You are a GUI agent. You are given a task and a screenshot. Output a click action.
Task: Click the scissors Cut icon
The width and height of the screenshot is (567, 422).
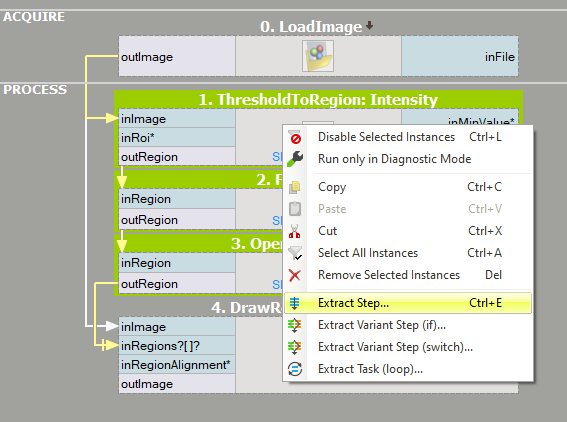click(295, 231)
